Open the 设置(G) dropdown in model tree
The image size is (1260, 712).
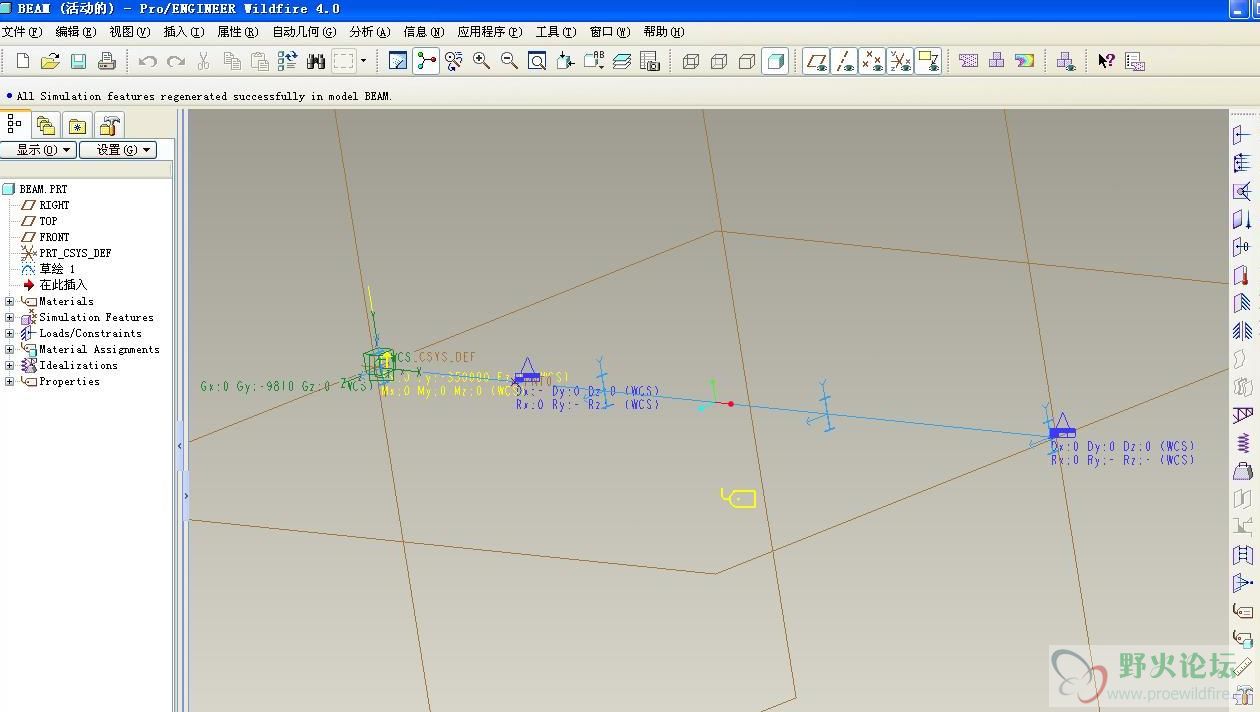tap(118, 150)
